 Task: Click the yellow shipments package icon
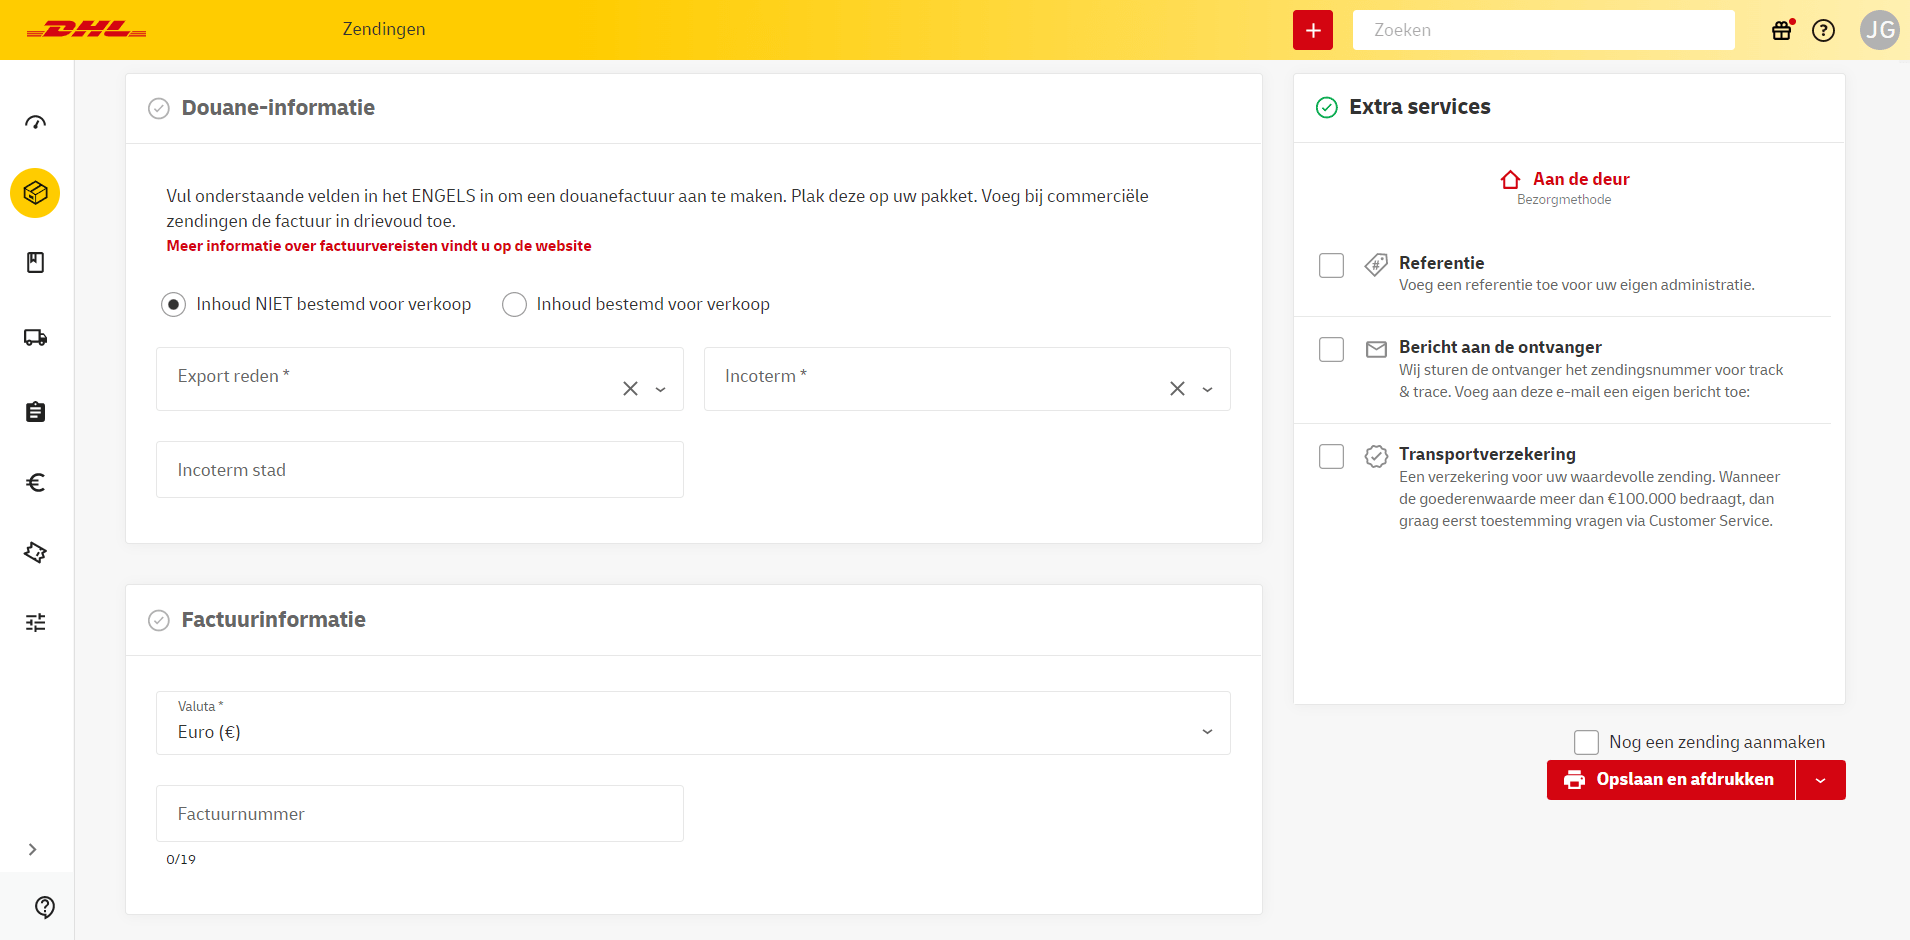(35, 193)
